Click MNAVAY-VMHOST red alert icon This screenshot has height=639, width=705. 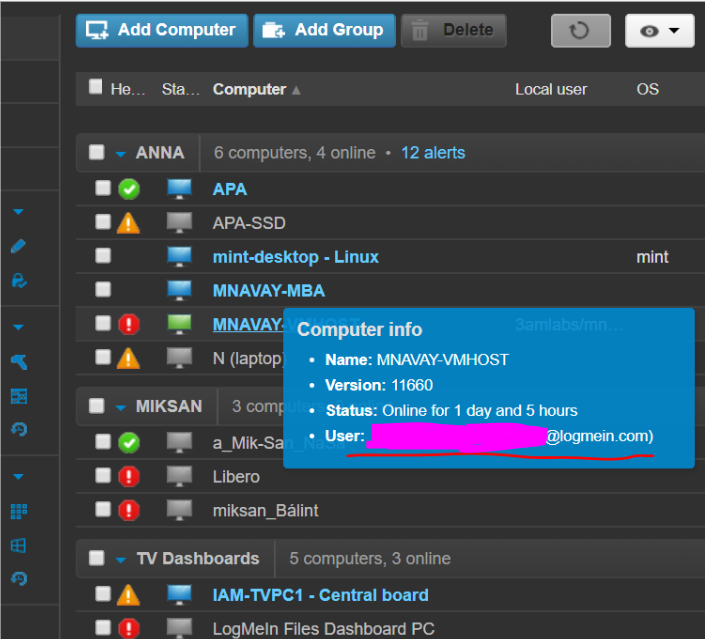pos(129,324)
